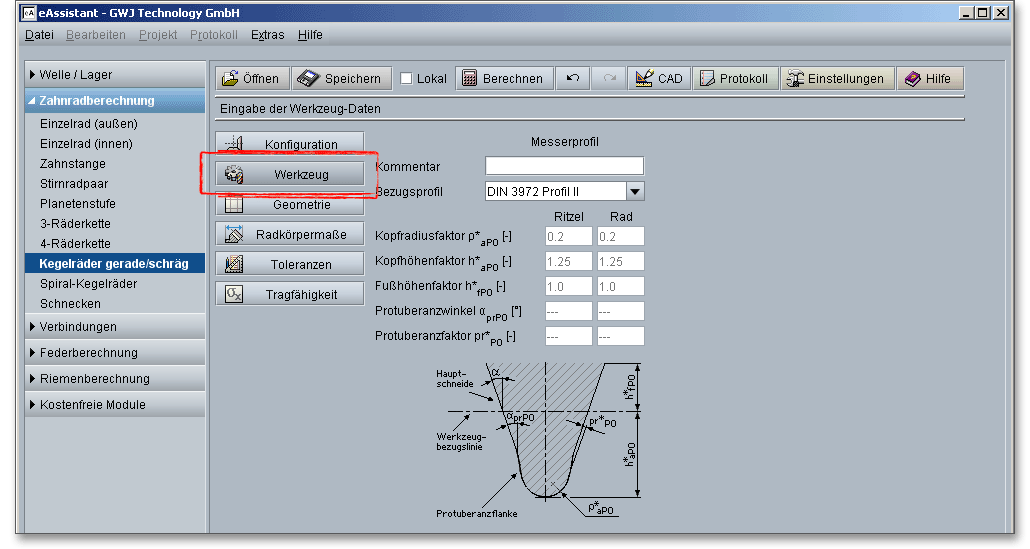Click the Öffnen folder icon button
This screenshot has height=549, width=1030.
pos(251,79)
